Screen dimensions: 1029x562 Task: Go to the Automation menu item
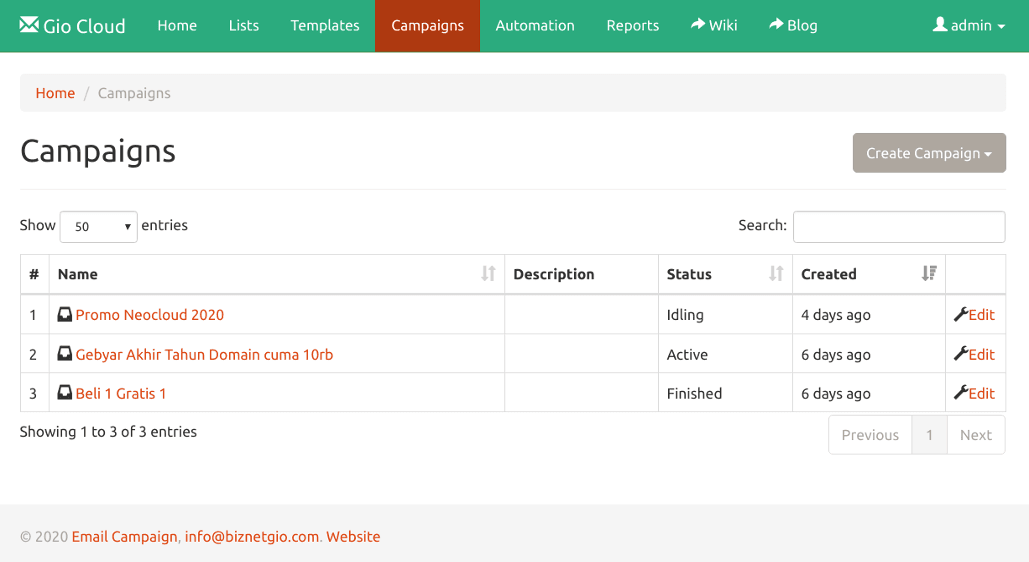pyautogui.click(x=535, y=26)
